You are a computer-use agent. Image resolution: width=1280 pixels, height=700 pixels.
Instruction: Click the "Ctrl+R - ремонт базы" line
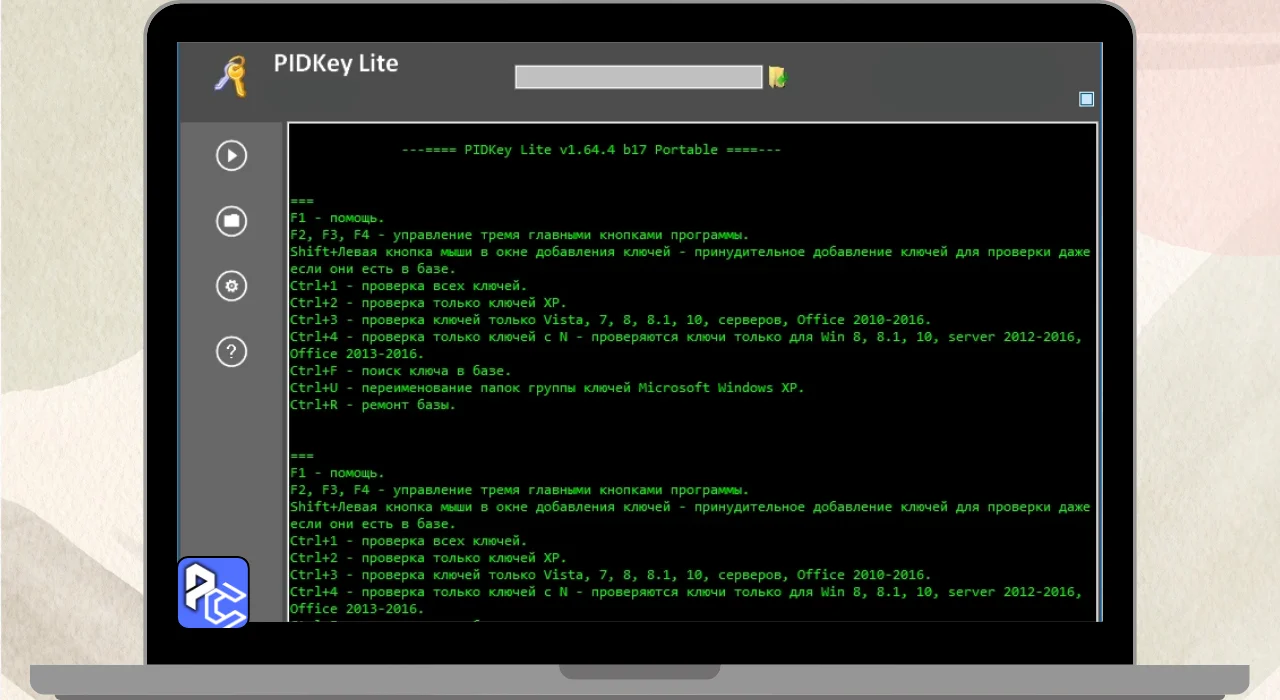373,405
